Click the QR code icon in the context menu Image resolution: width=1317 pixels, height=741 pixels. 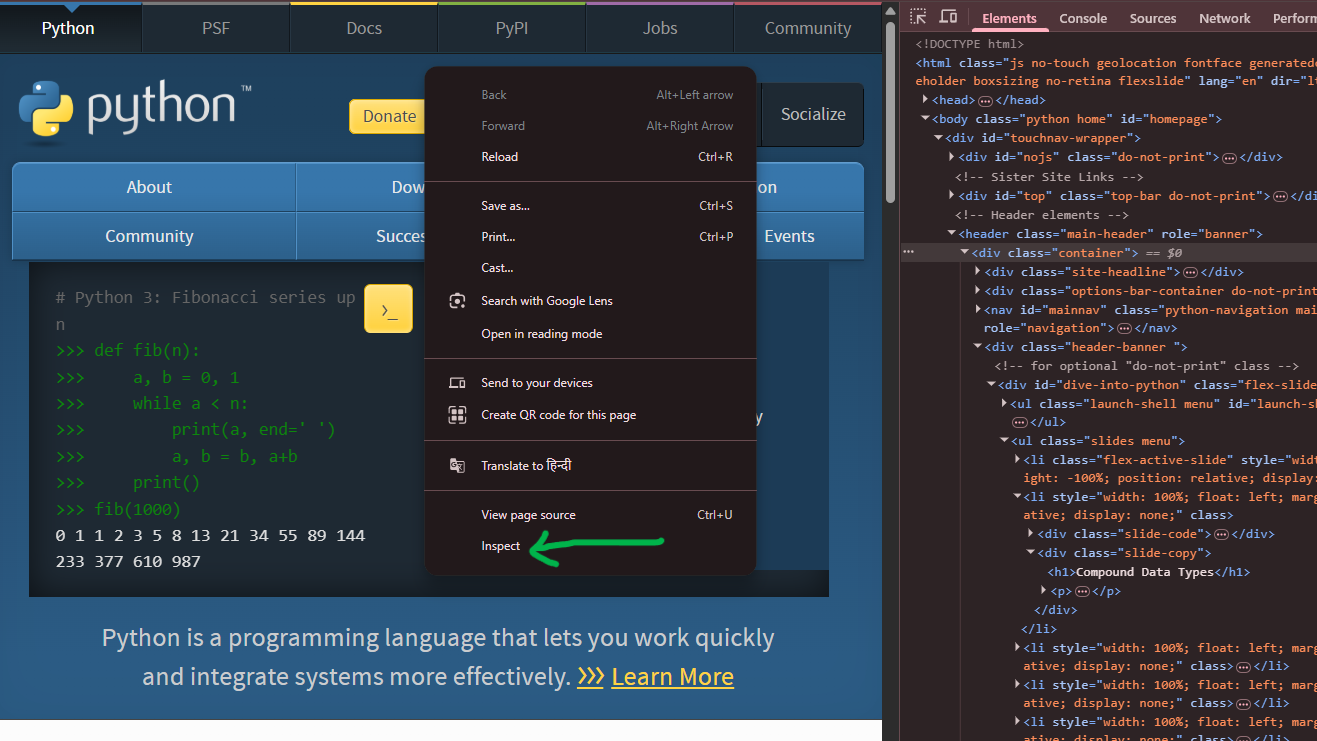click(457, 414)
